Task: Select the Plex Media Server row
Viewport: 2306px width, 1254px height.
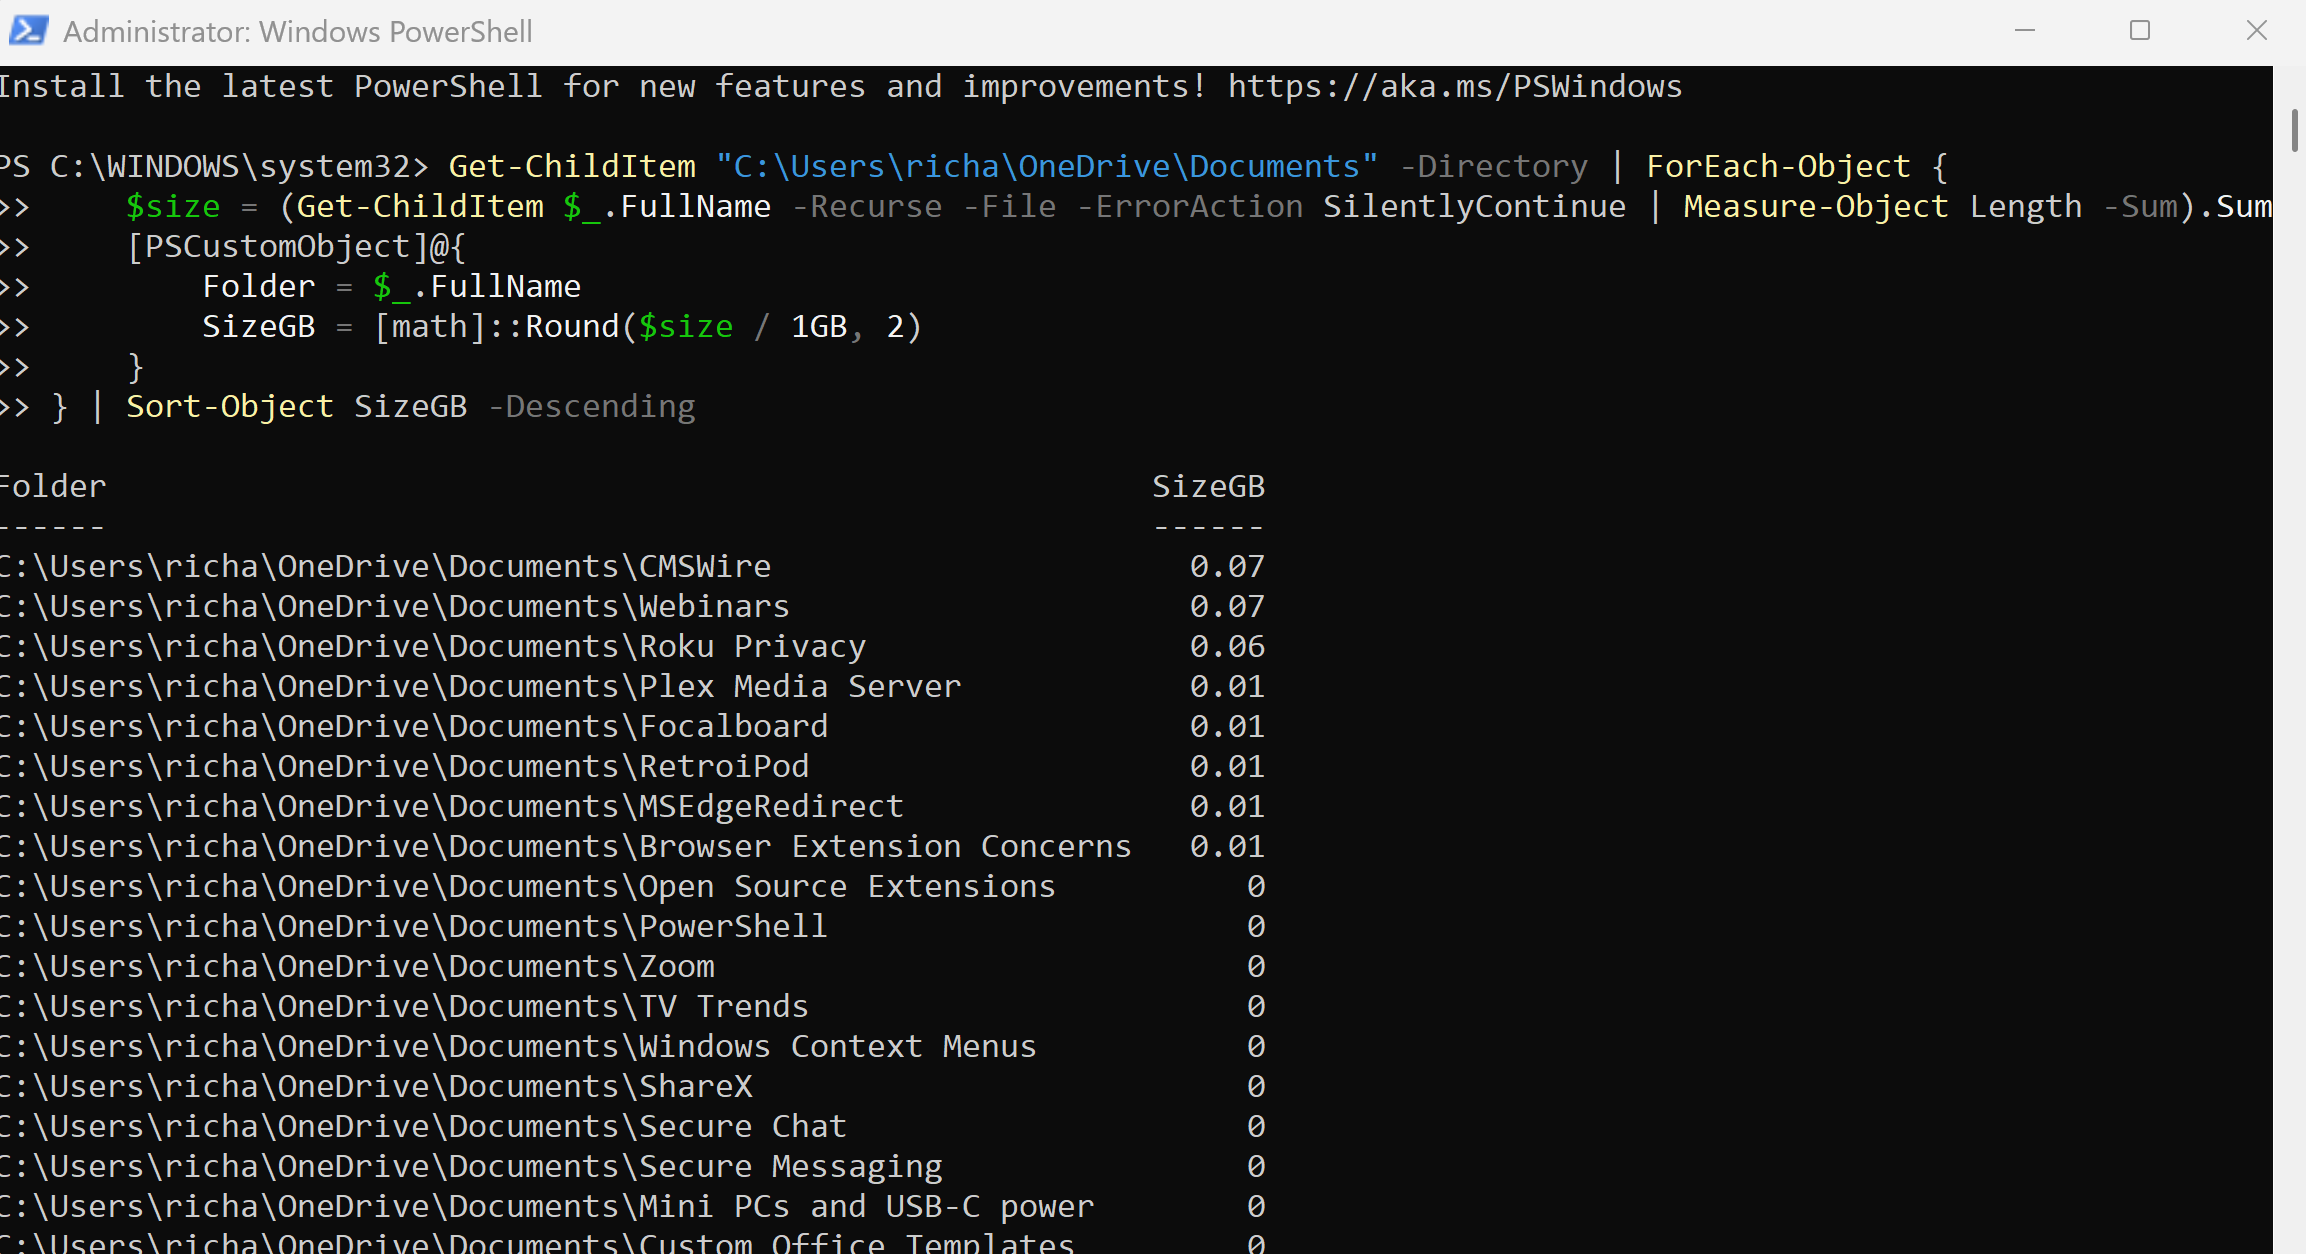Action: point(633,687)
